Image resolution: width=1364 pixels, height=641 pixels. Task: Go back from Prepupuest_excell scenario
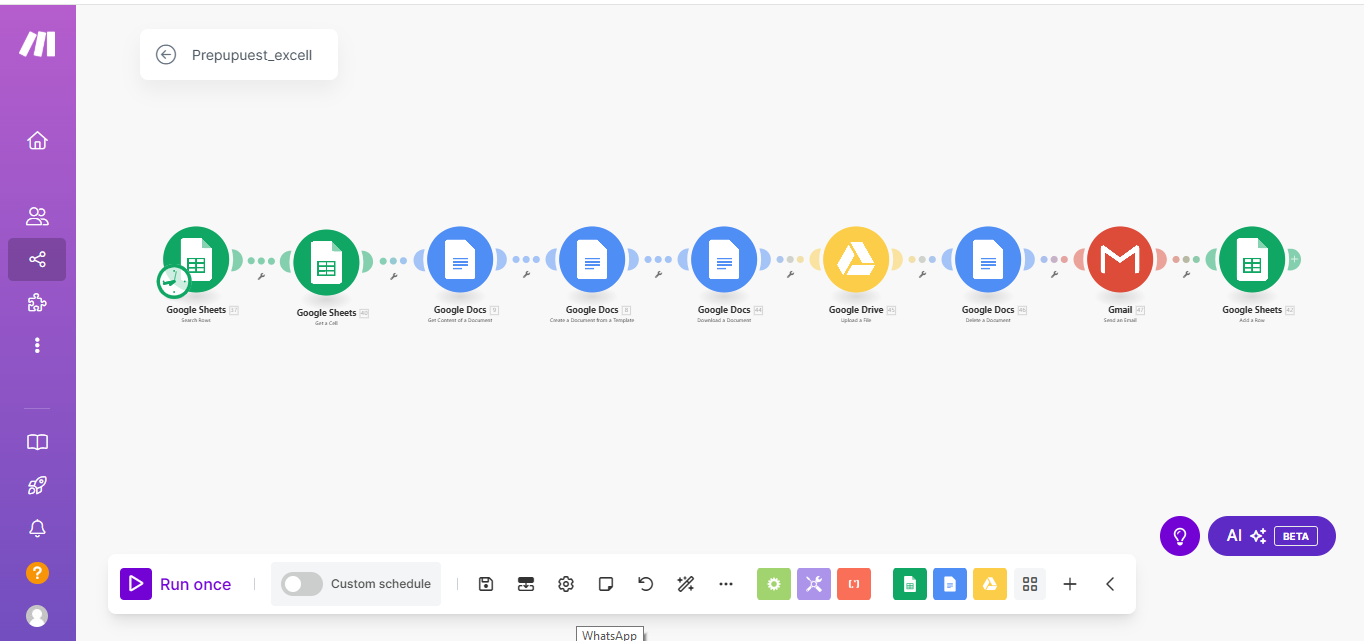(x=165, y=55)
